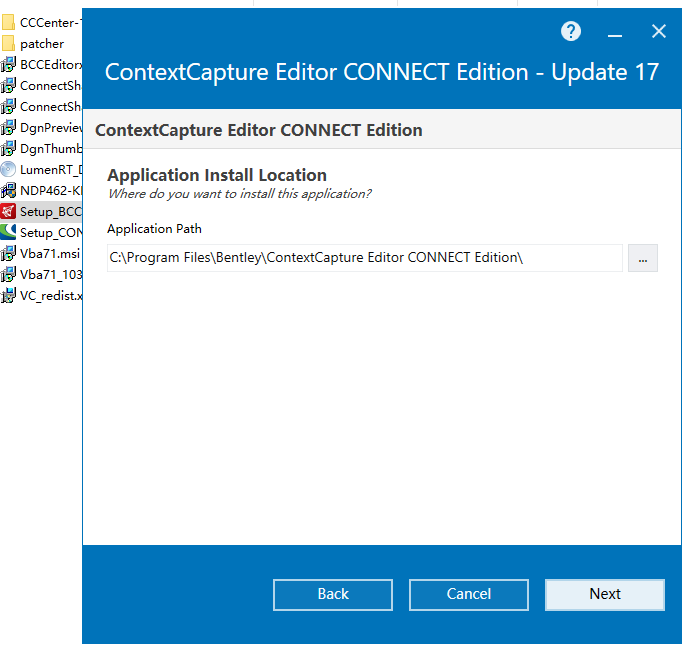Click the file name 'Vba71.msi'
The height and width of the screenshot is (649, 683).
point(50,254)
